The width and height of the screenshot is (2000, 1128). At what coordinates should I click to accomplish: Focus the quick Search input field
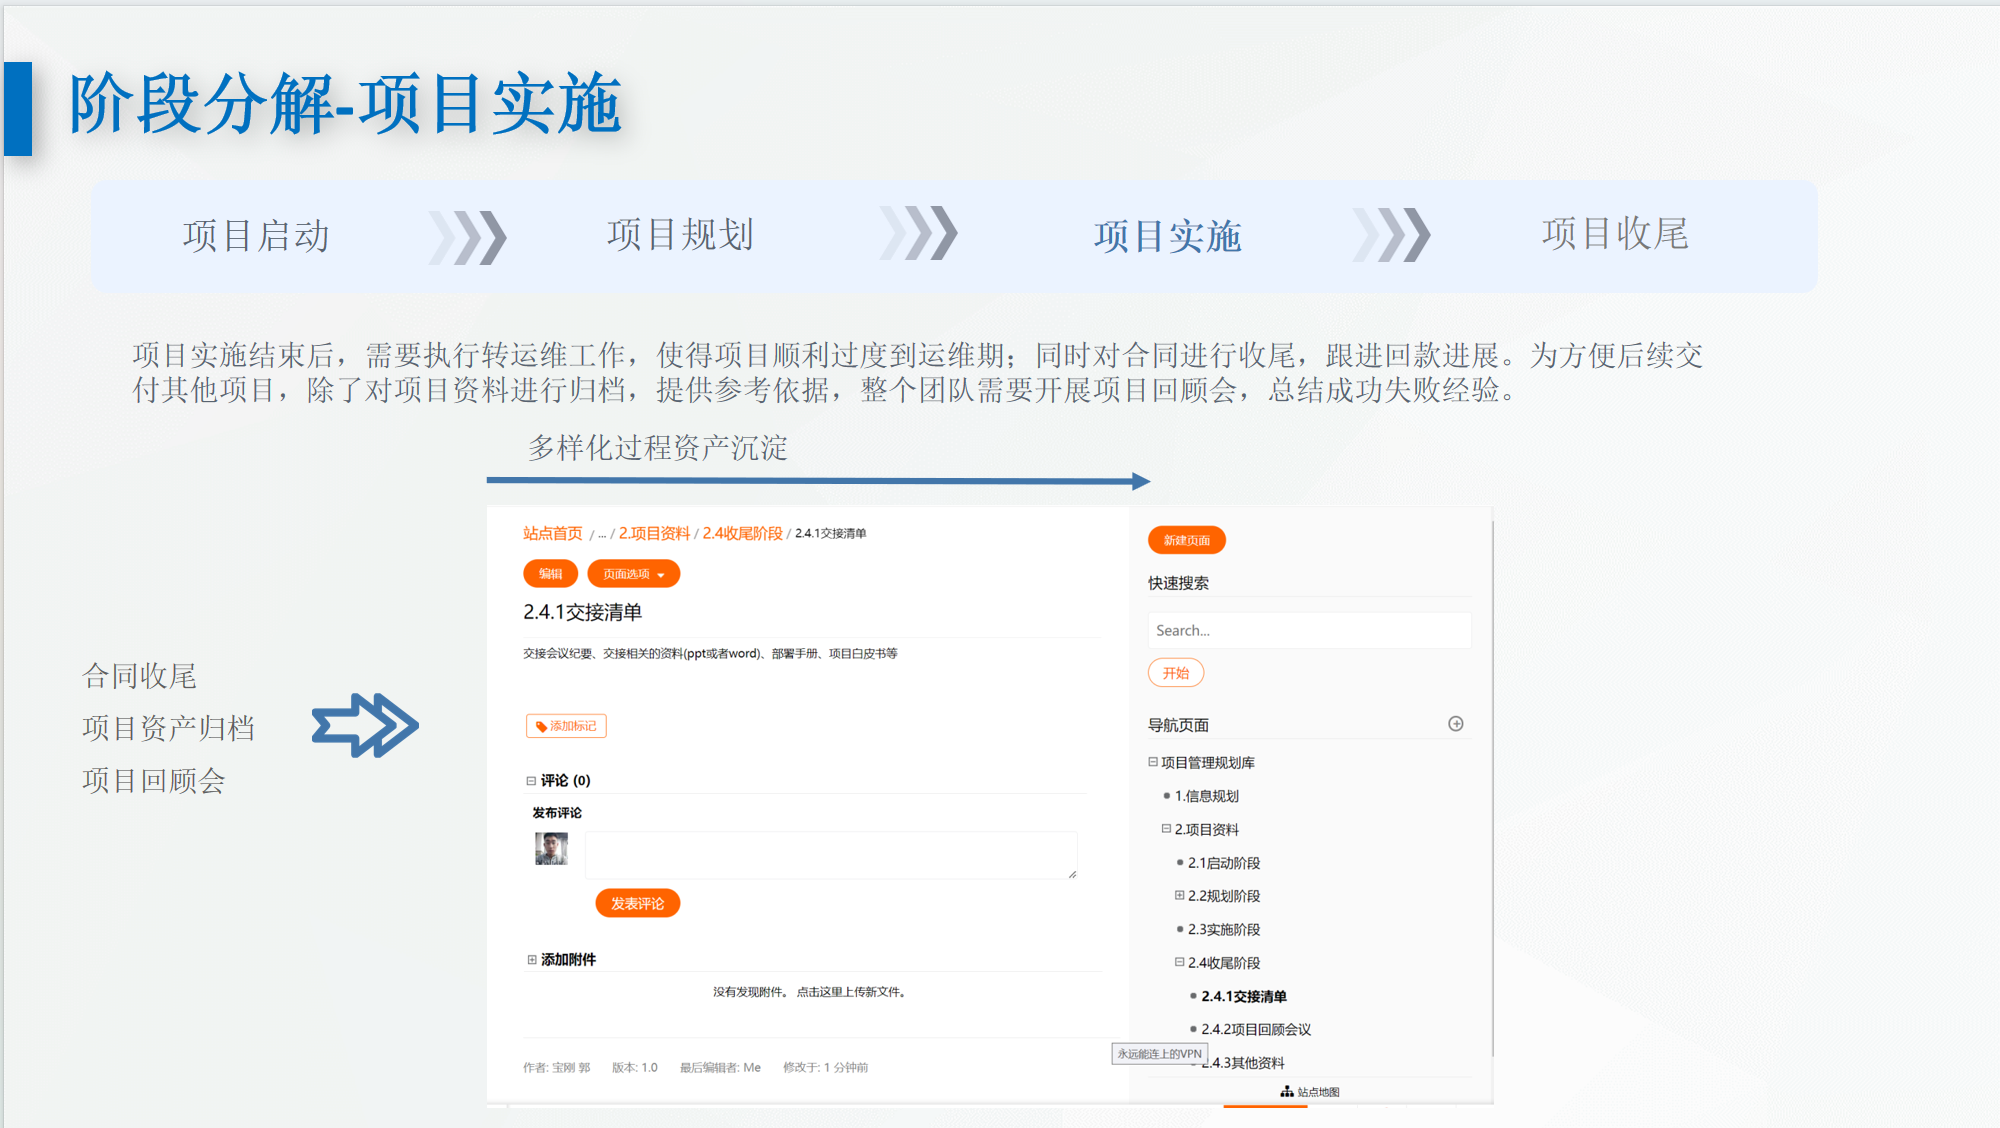coord(1308,631)
